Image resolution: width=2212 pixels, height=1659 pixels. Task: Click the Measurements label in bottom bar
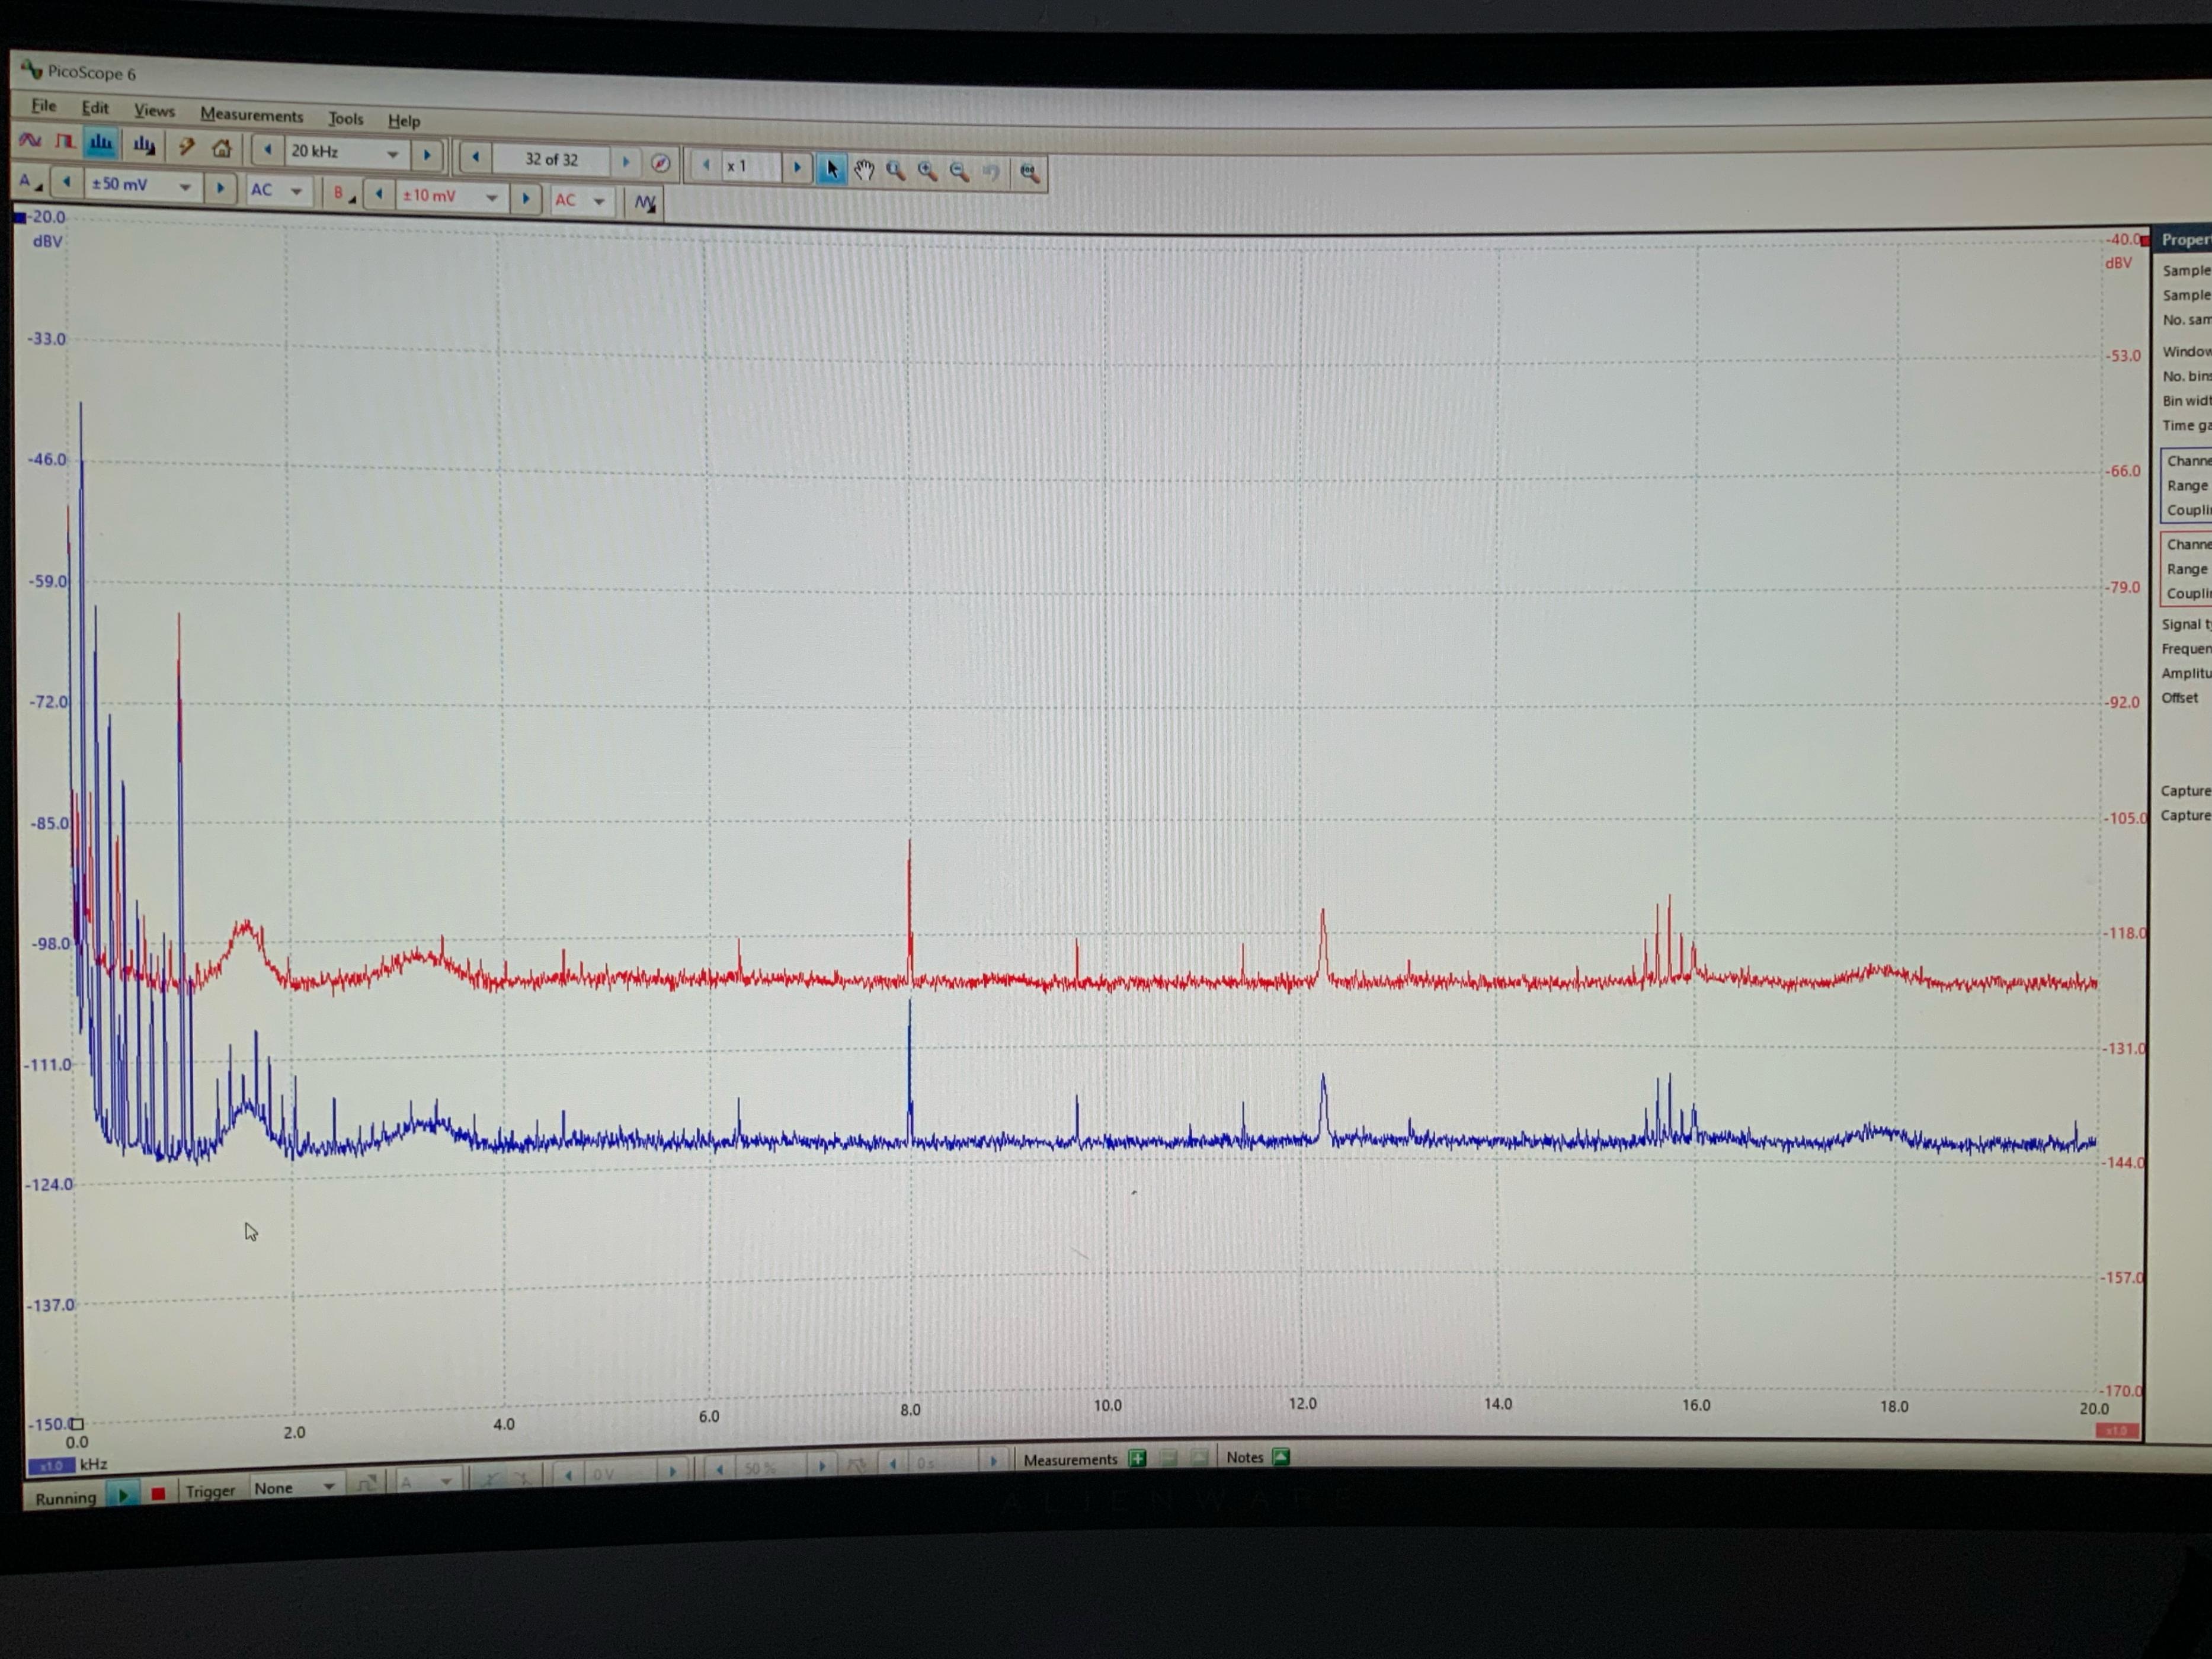[x=1070, y=1460]
